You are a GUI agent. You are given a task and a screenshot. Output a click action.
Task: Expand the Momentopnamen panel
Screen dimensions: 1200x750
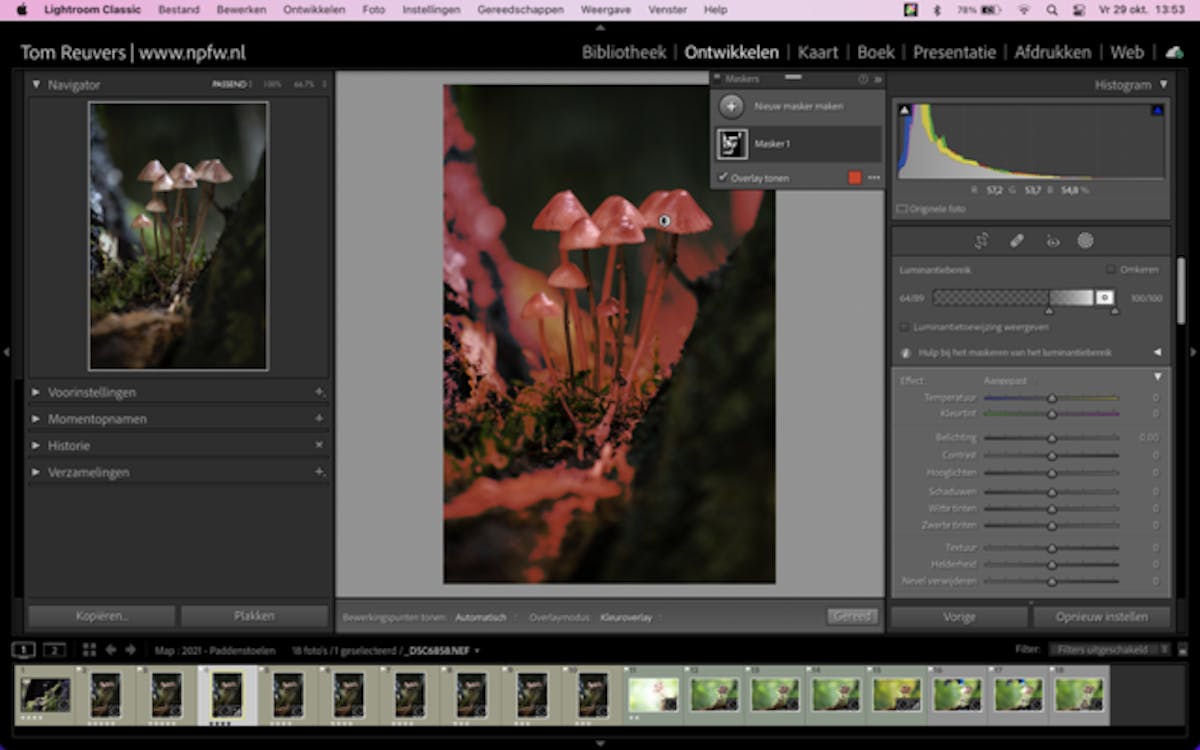tap(36, 418)
